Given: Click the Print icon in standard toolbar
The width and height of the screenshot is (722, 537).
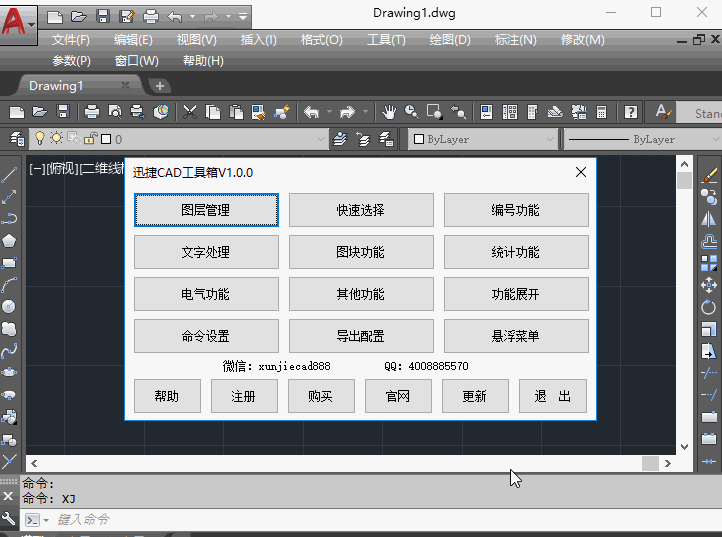Looking at the screenshot, I should (x=92, y=112).
